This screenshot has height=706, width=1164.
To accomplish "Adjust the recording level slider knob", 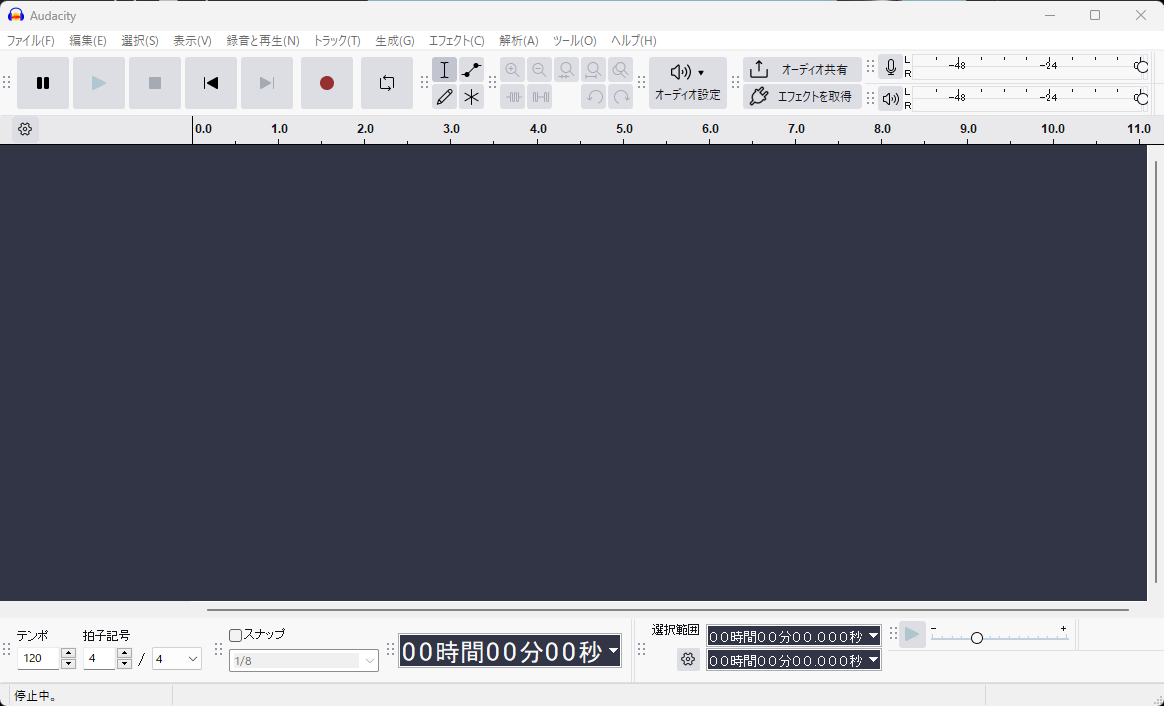I will [x=1141, y=67].
